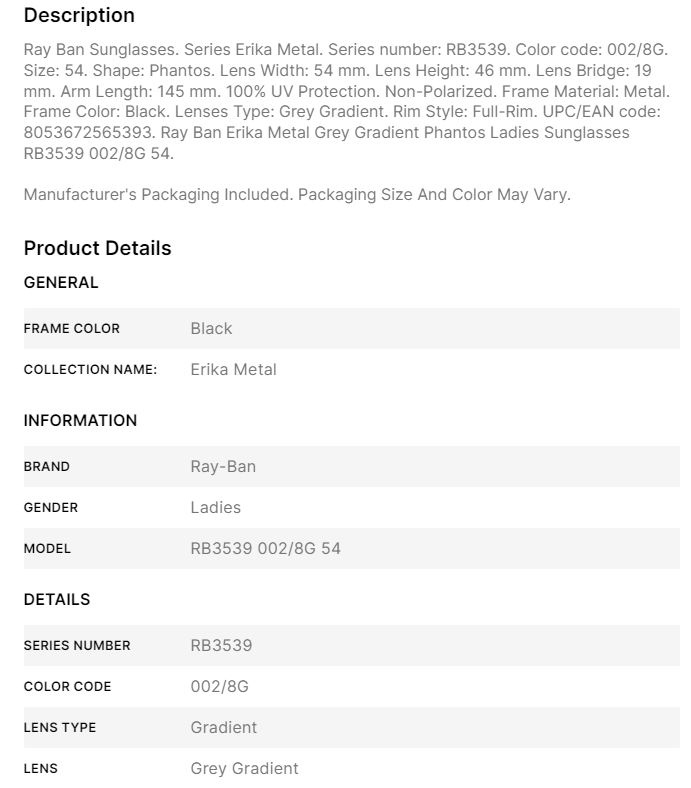691x788 pixels.
Task: Select the FRAME COLOR row label
Action: (x=72, y=329)
